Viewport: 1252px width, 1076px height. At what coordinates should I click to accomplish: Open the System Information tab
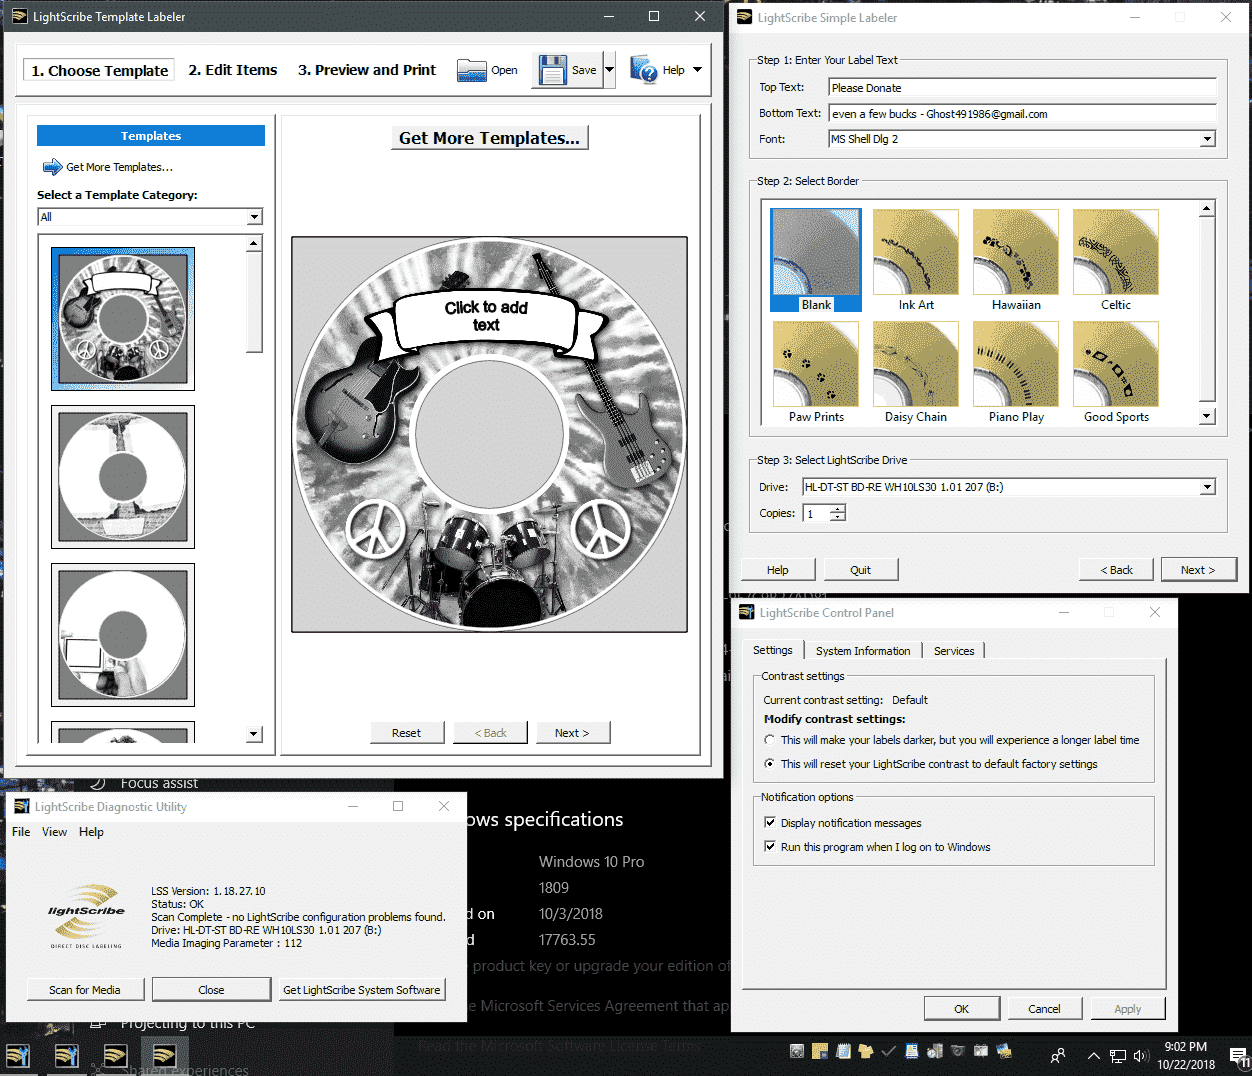tap(863, 651)
